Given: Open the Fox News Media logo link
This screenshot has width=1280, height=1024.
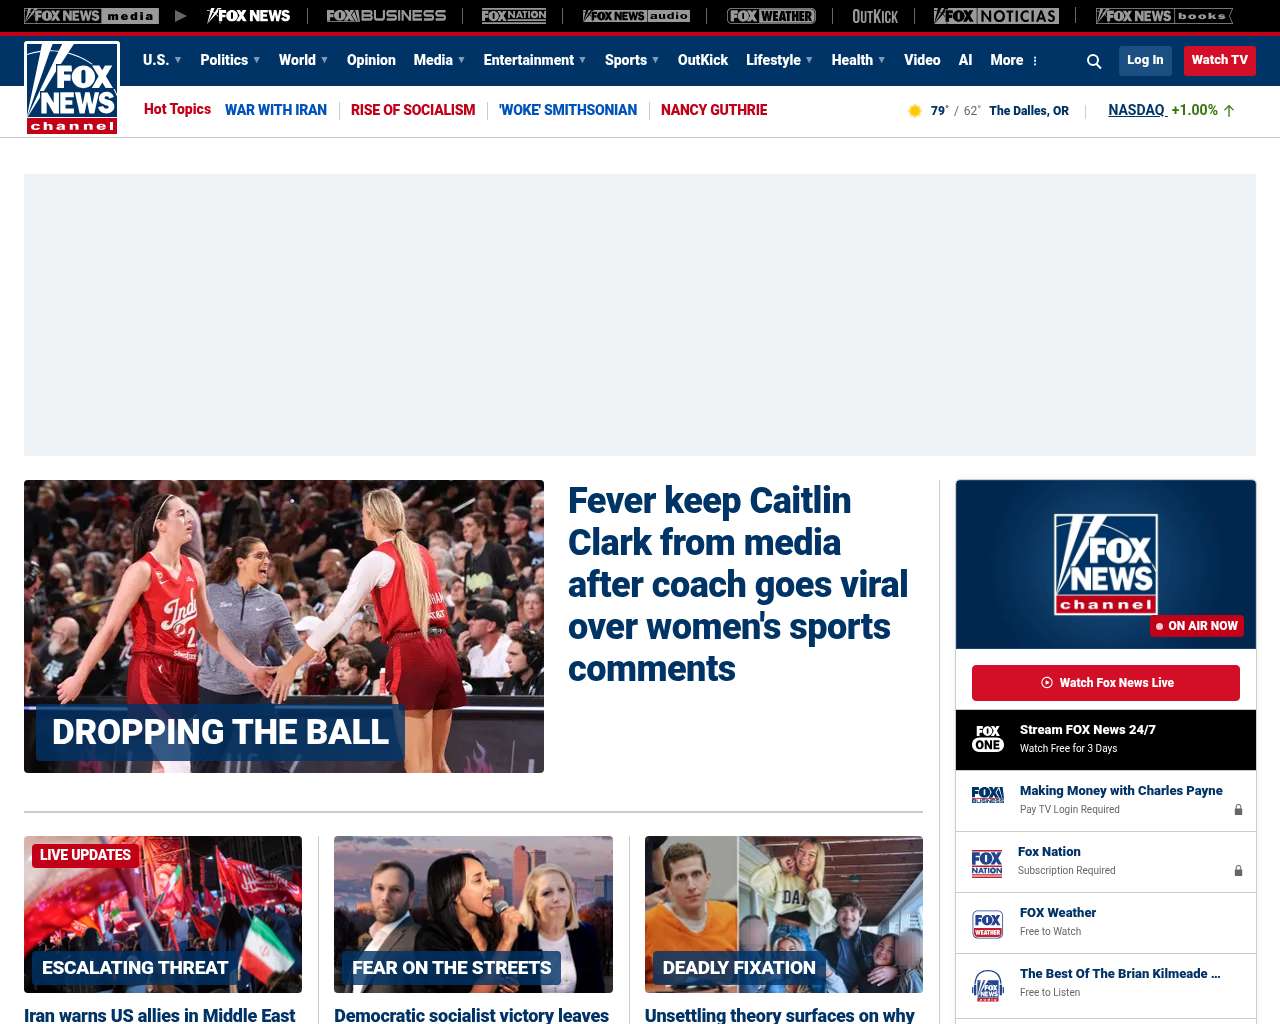Looking at the screenshot, I should 92,16.
